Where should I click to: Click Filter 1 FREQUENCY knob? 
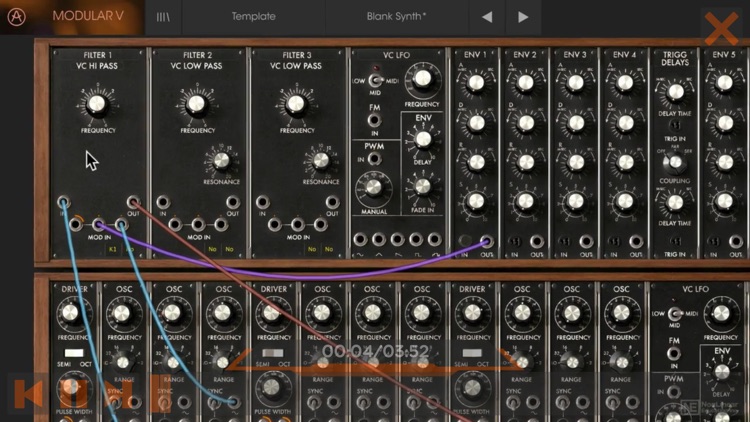pos(97,104)
